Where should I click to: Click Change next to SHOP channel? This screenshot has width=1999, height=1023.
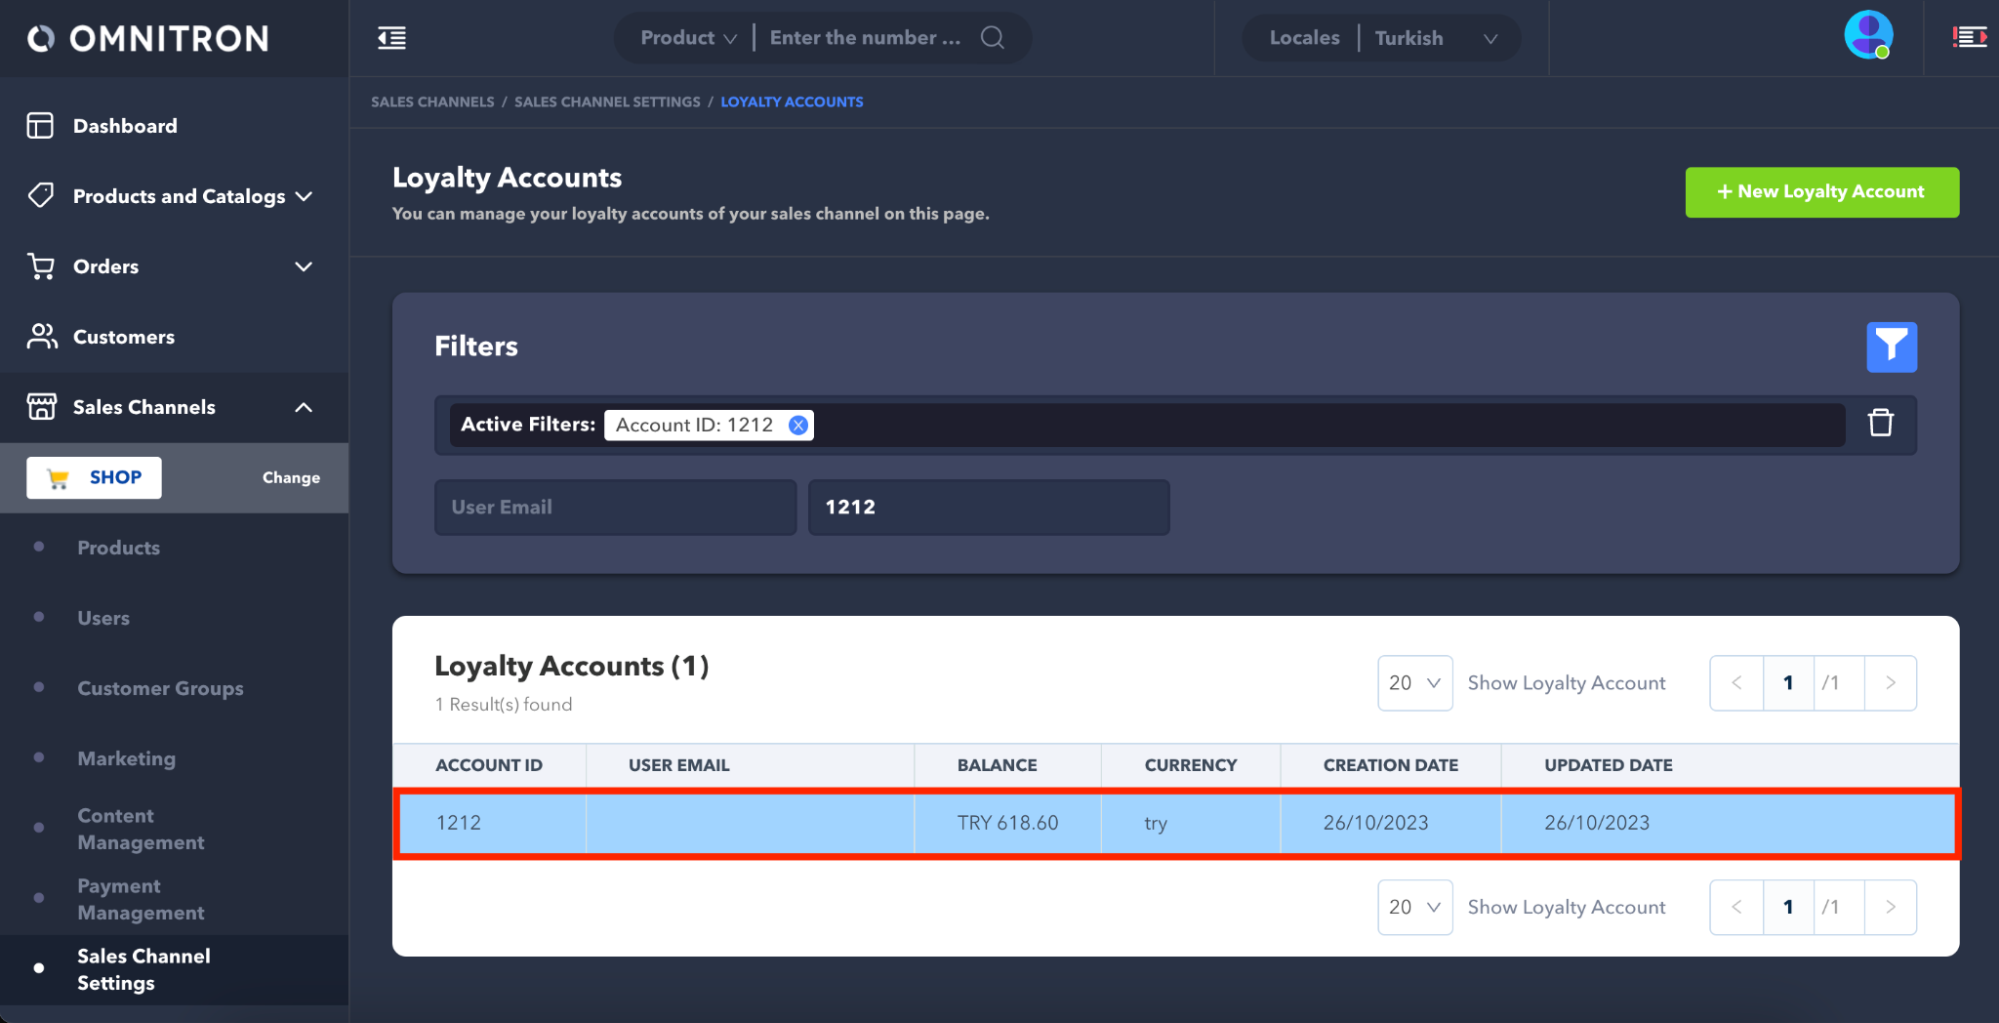click(291, 478)
